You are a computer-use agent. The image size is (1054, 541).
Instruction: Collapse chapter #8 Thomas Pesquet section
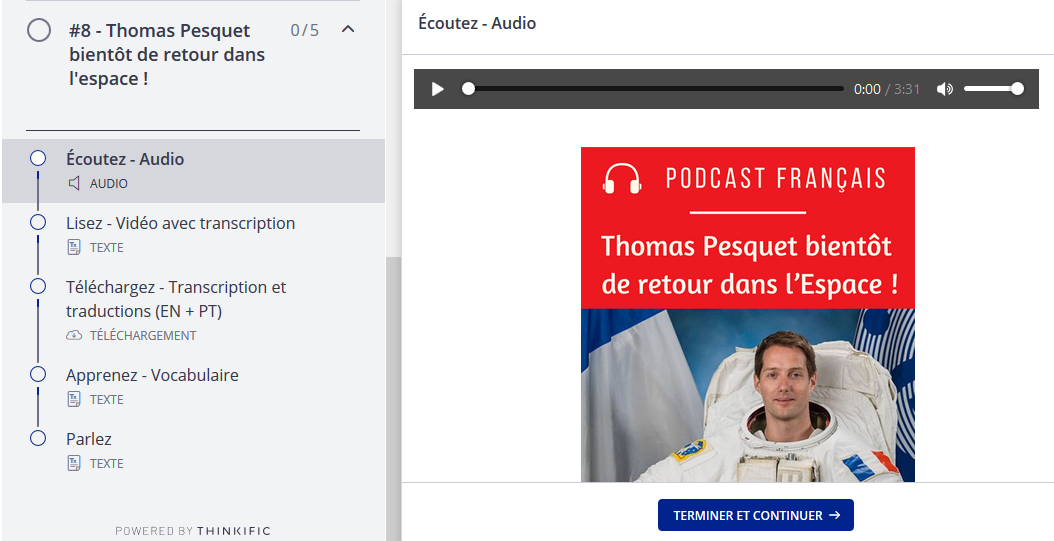[348, 29]
